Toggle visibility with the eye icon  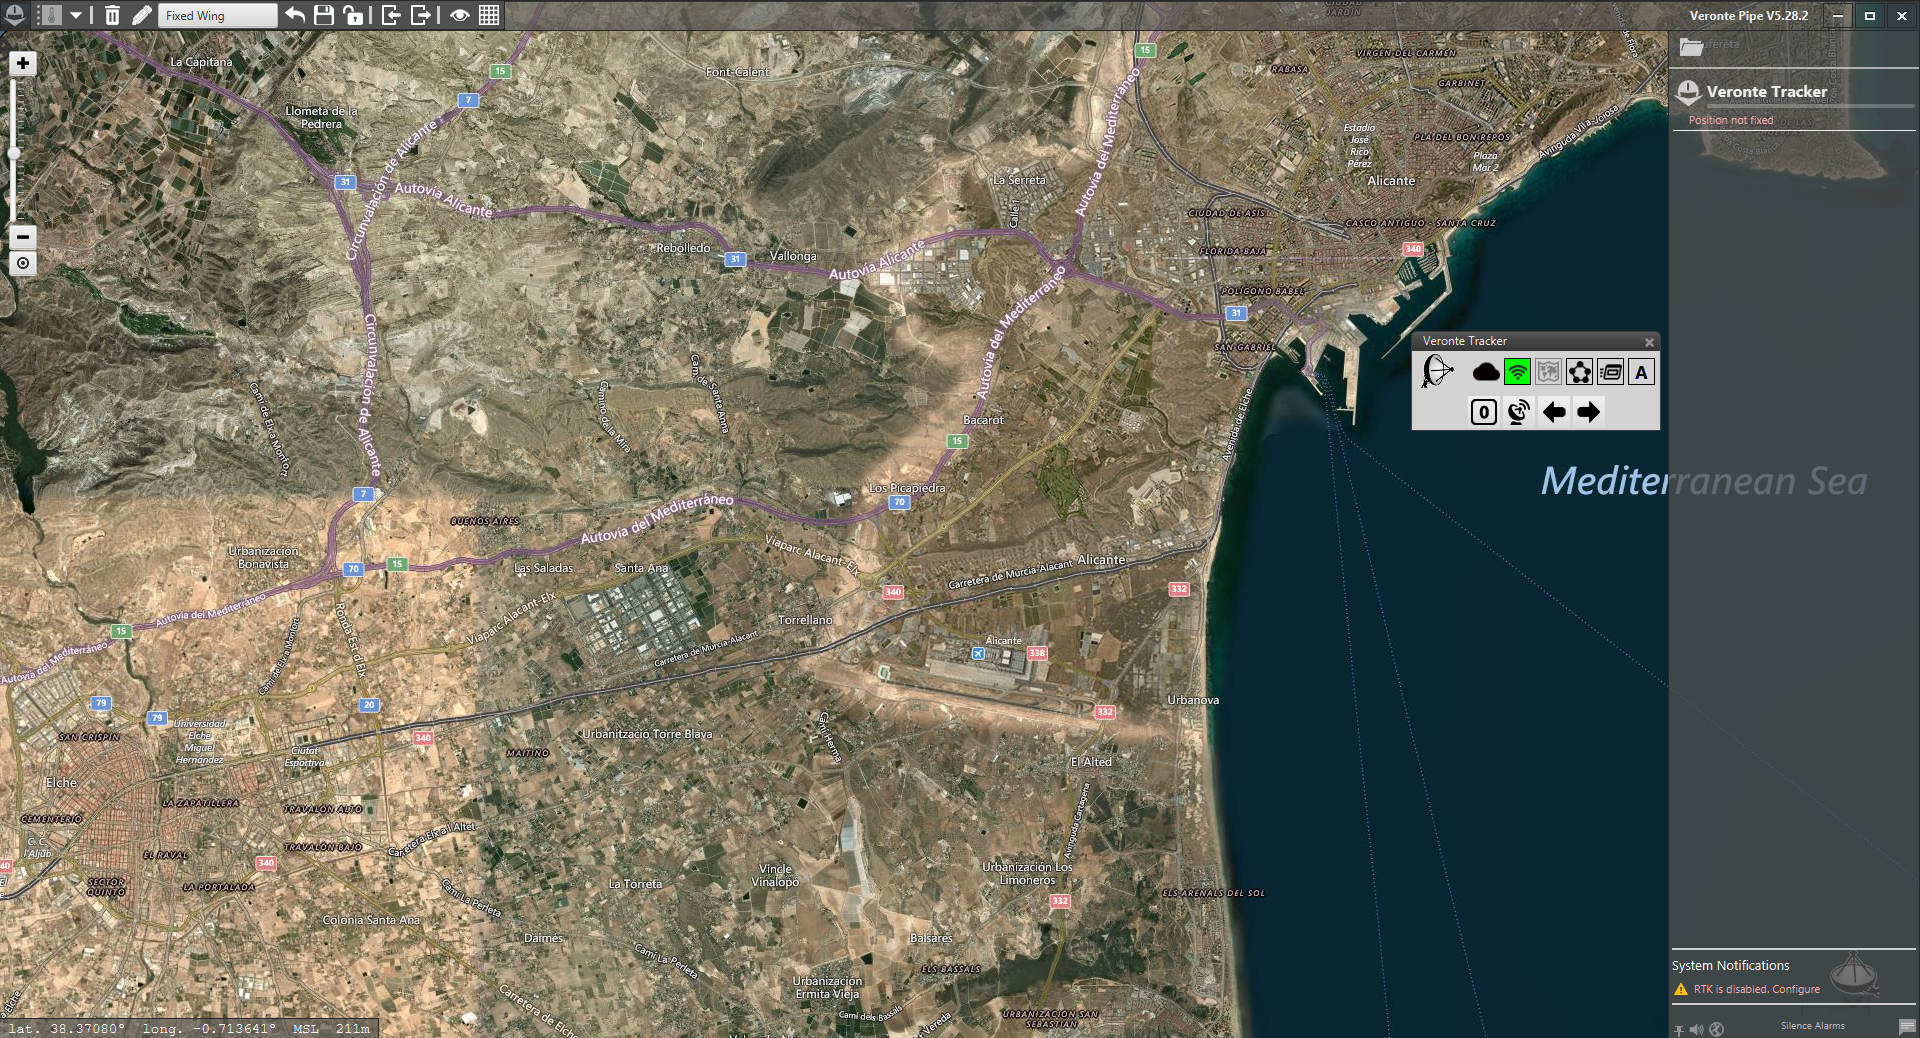[x=460, y=16]
